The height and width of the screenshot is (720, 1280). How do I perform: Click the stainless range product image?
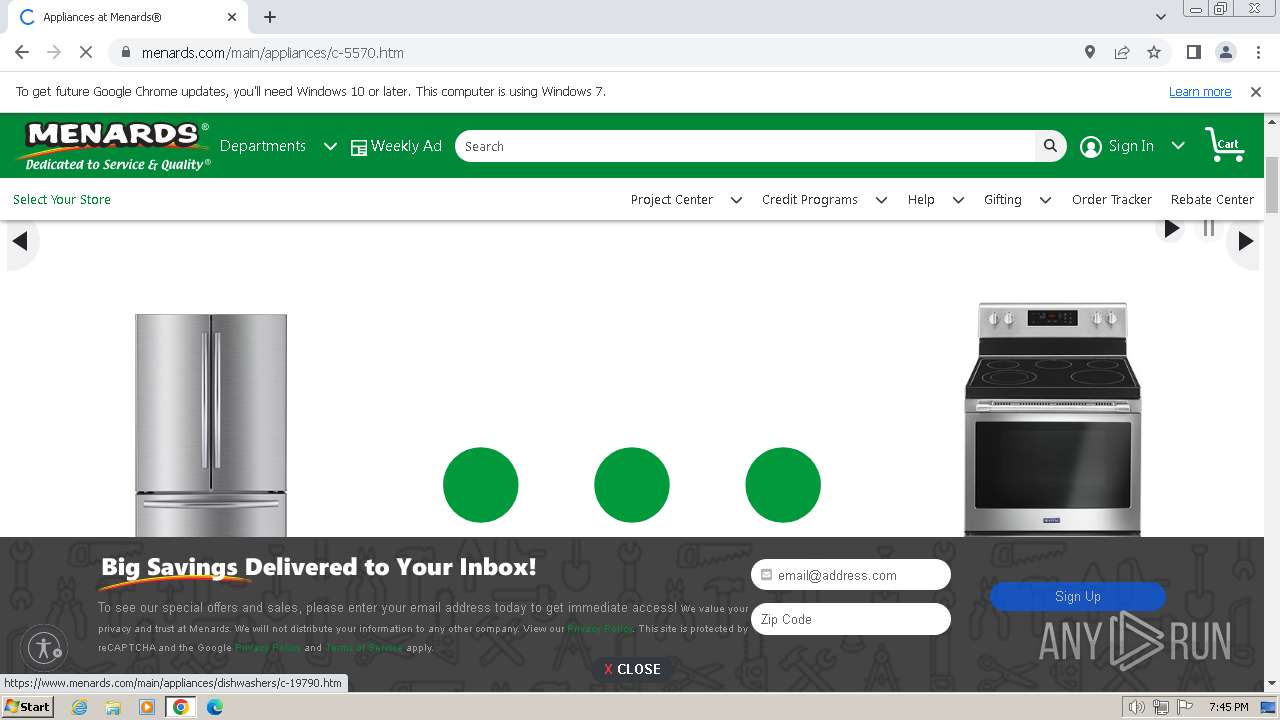pyautogui.click(x=1052, y=418)
